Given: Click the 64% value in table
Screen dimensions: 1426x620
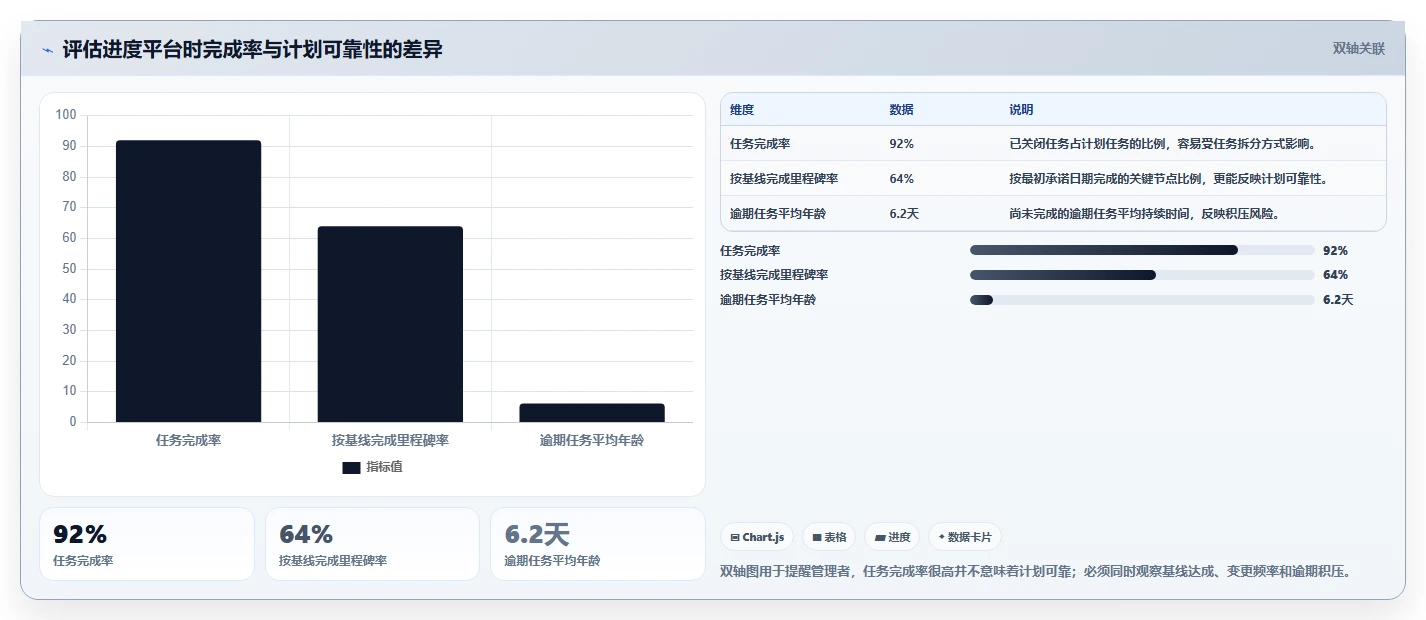Looking at the screenshot, I should click(901, 179).
